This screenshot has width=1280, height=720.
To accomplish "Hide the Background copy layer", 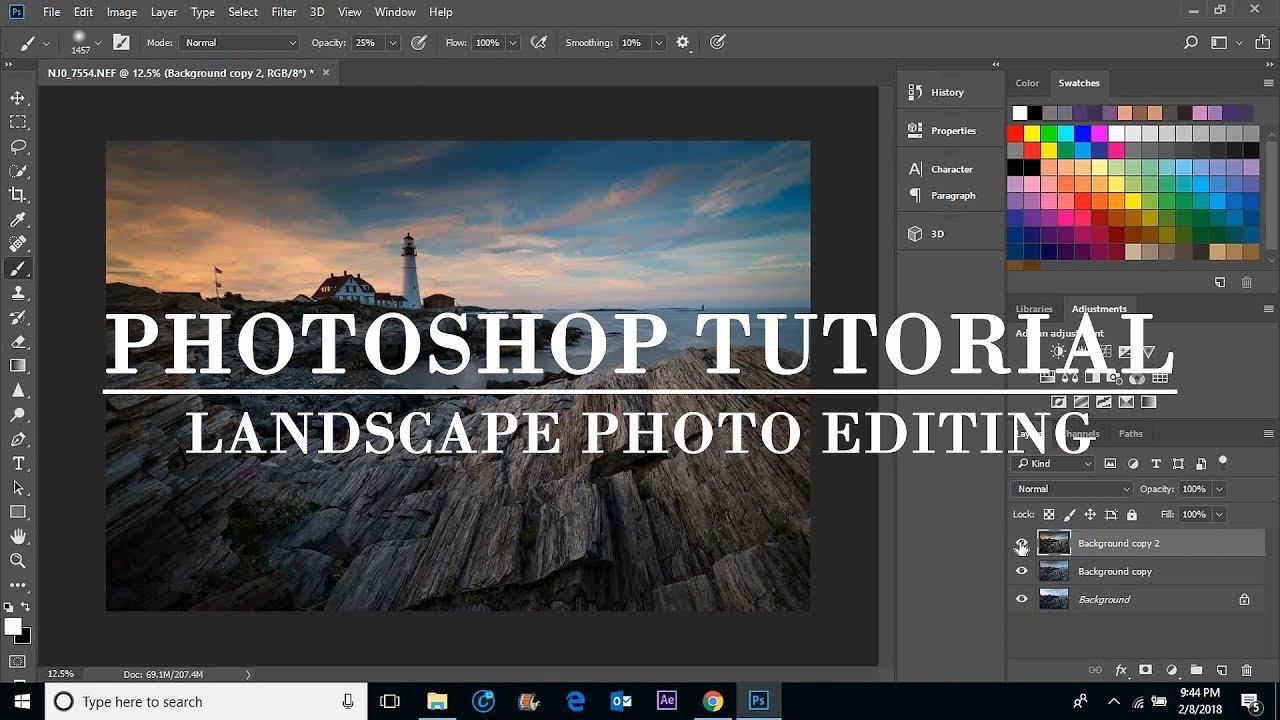I will click(x=1021, y=571).
